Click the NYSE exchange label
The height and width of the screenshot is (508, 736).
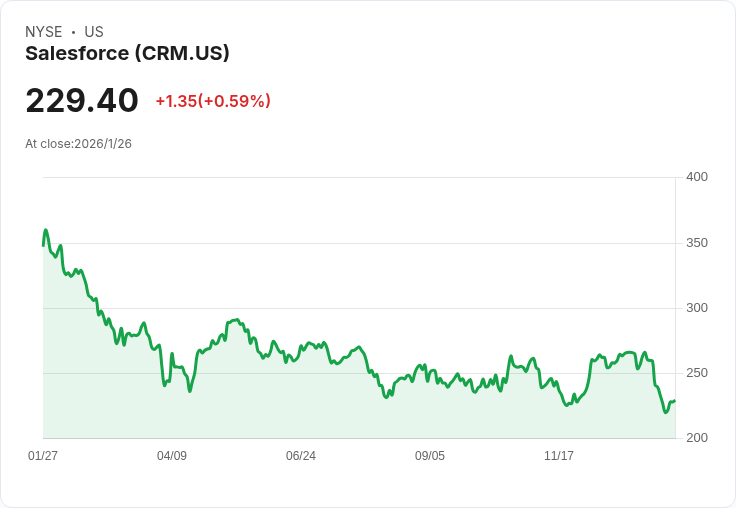44,32
